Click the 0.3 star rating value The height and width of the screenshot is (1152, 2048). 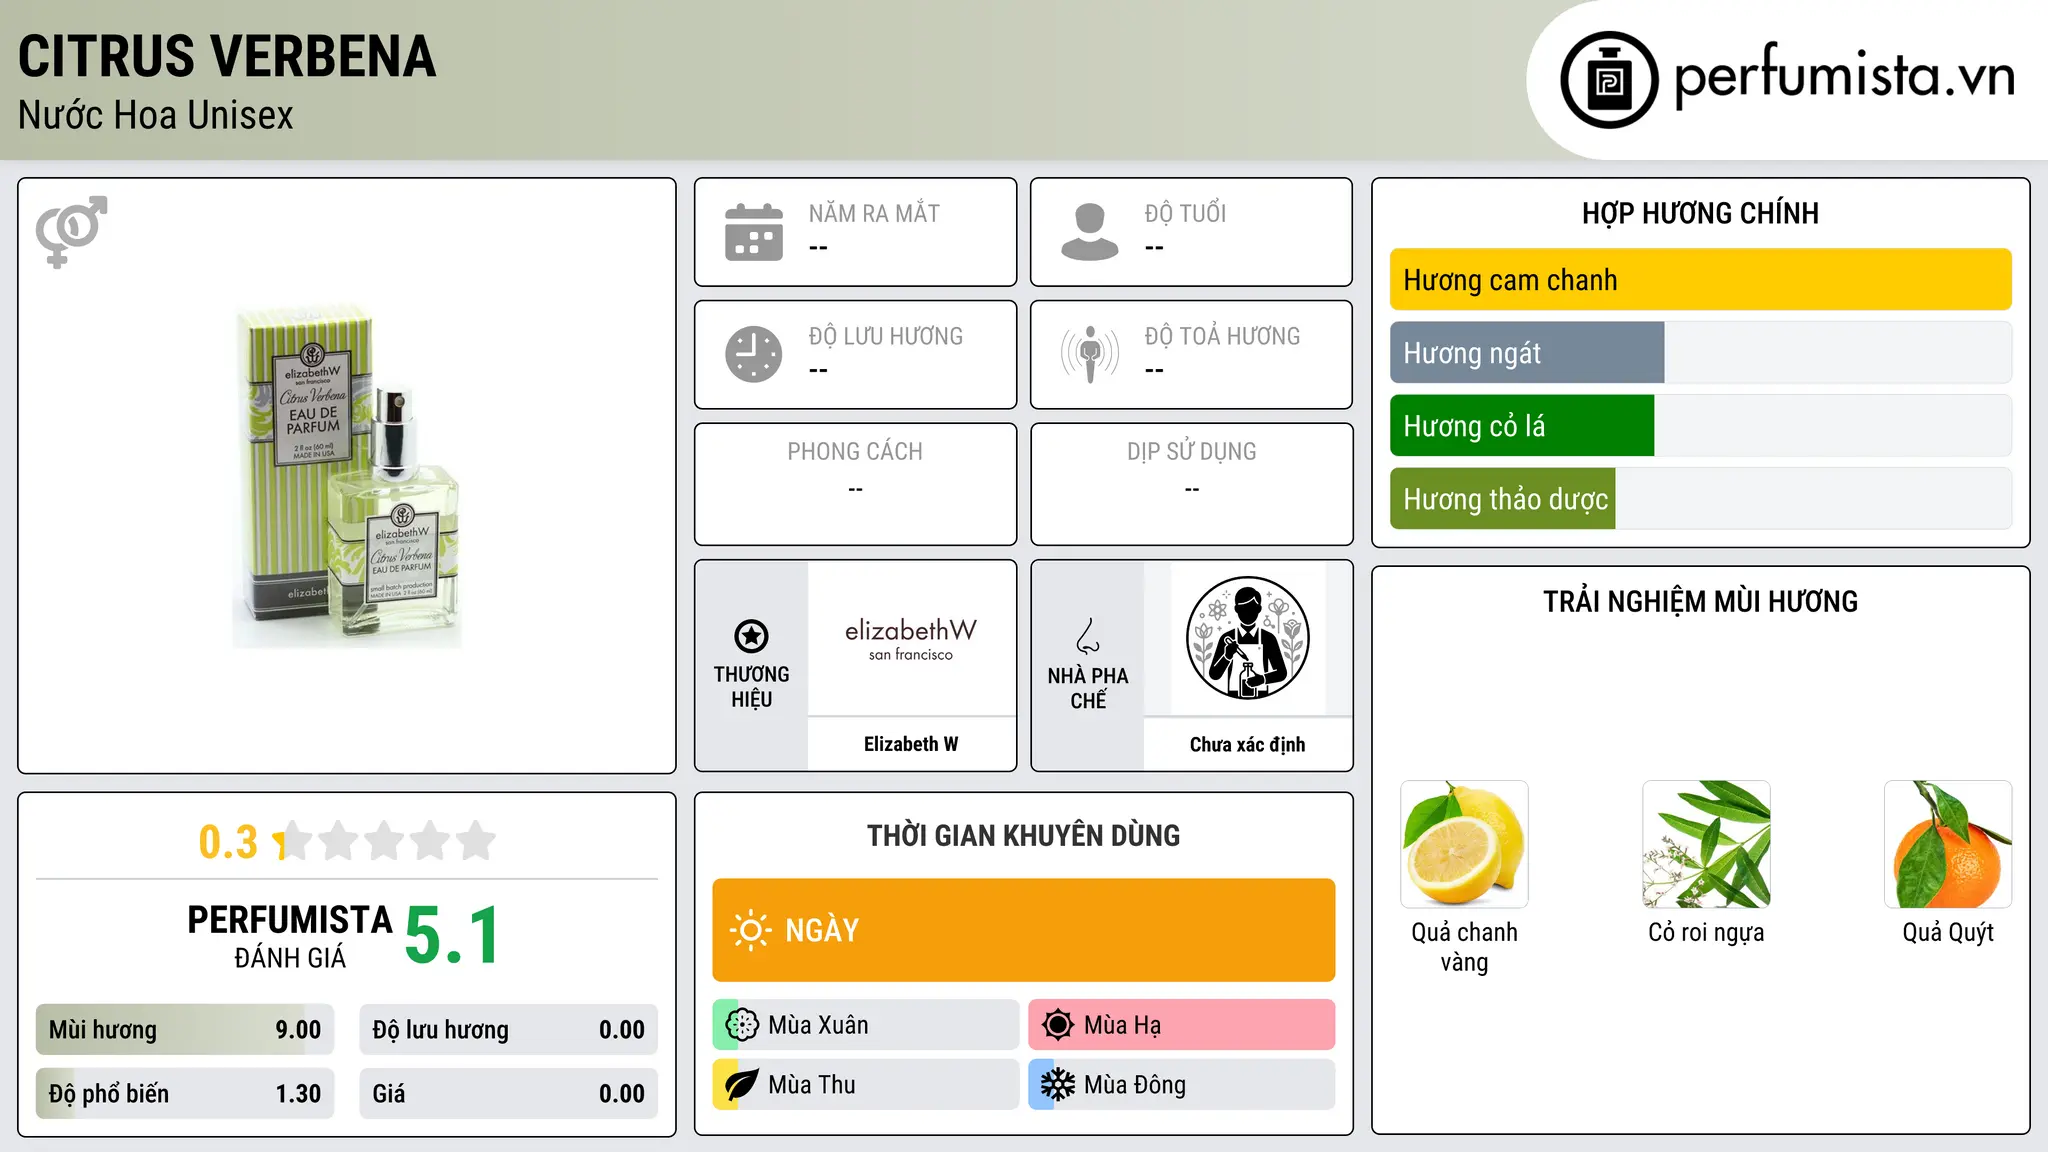[228, 842]
